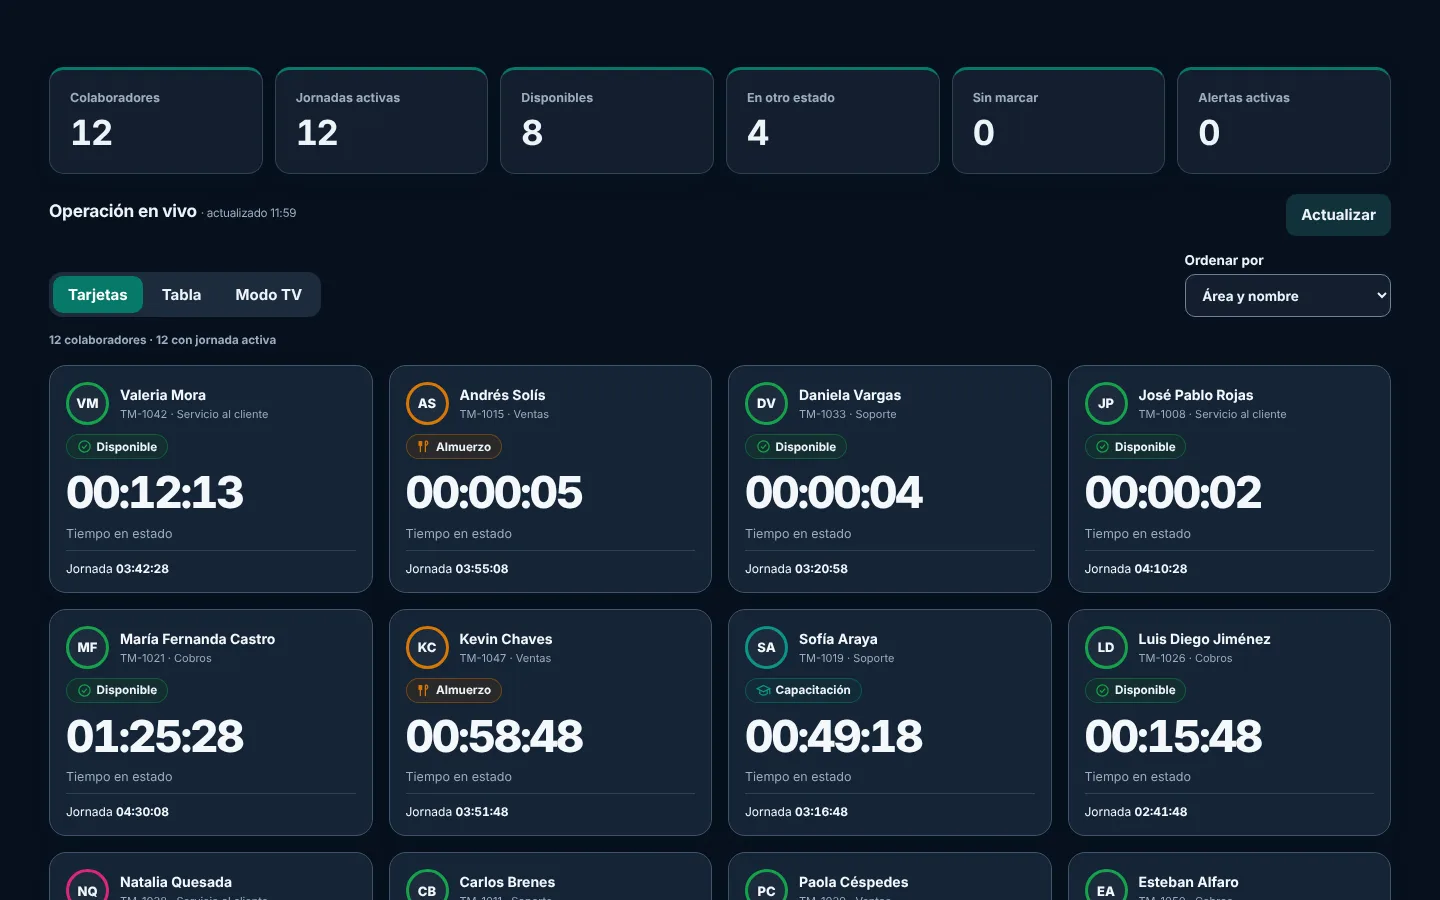This screenshot has width=1440, height=900.
Task: Click the text "TM-1033 · Soporte"
Action: coord(848,414)
